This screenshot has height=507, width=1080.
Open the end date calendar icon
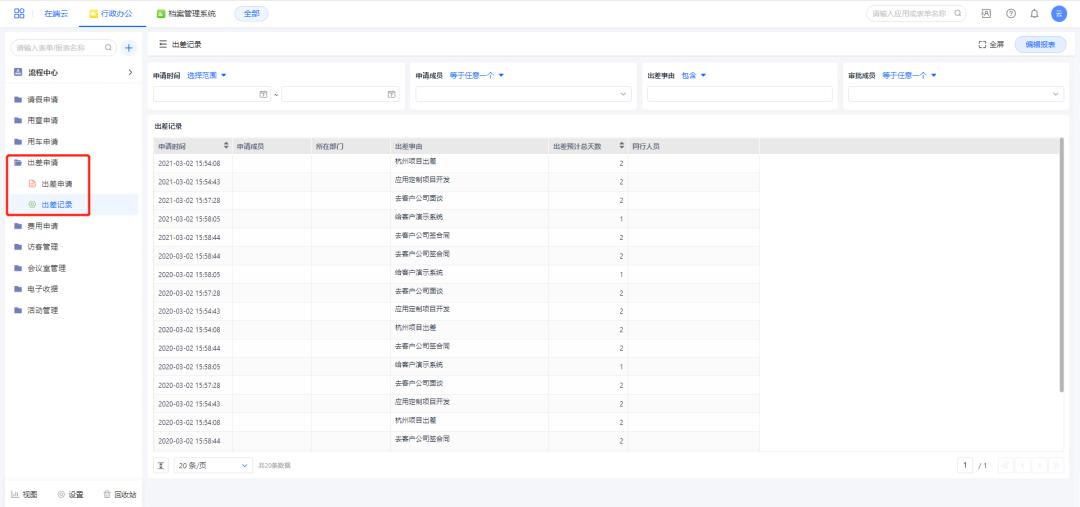coord(391,94)
